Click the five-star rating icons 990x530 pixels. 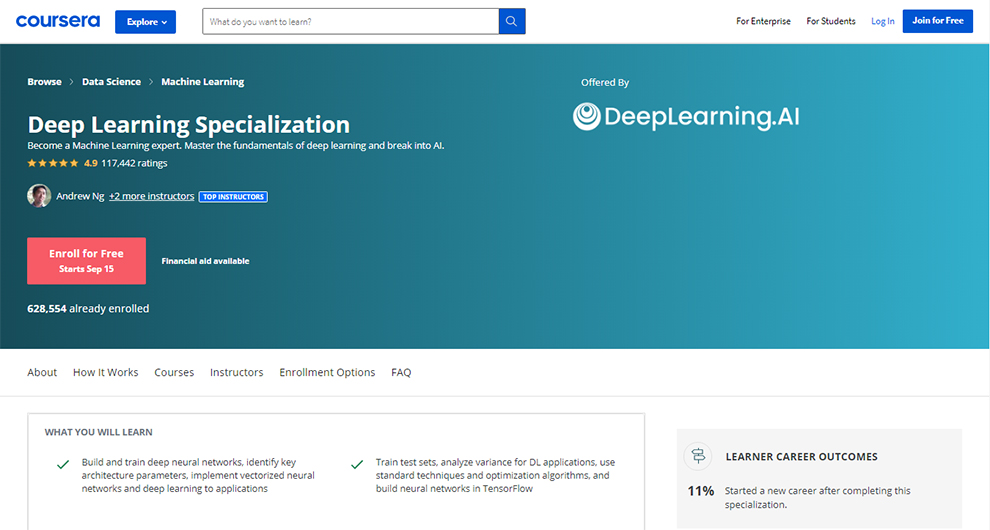pyautogui.click(x=53, y=163)
